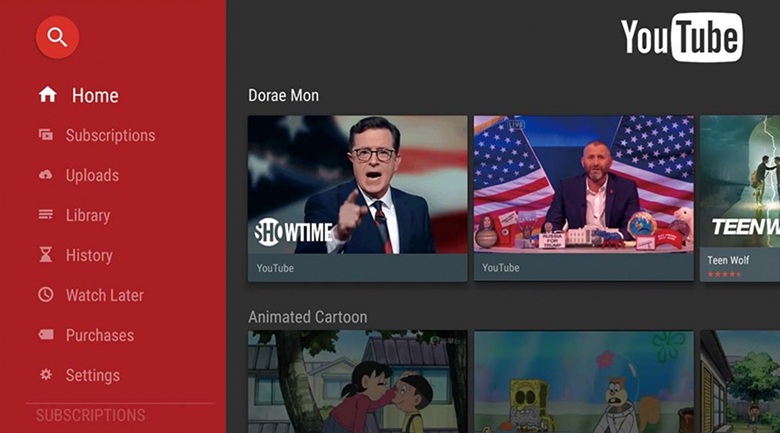The image size is (780, 433).
Task: Open Subscriptions menu item
Action: click(97, 135)
